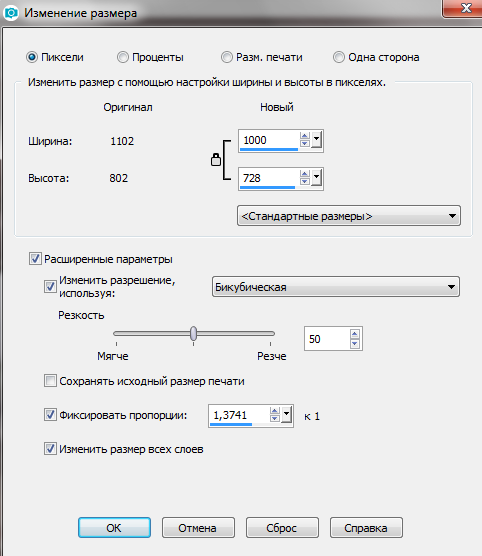Close the Изменение размера dialog
Viewport: 482px width, 556px height.
click(x=463, y=8)
